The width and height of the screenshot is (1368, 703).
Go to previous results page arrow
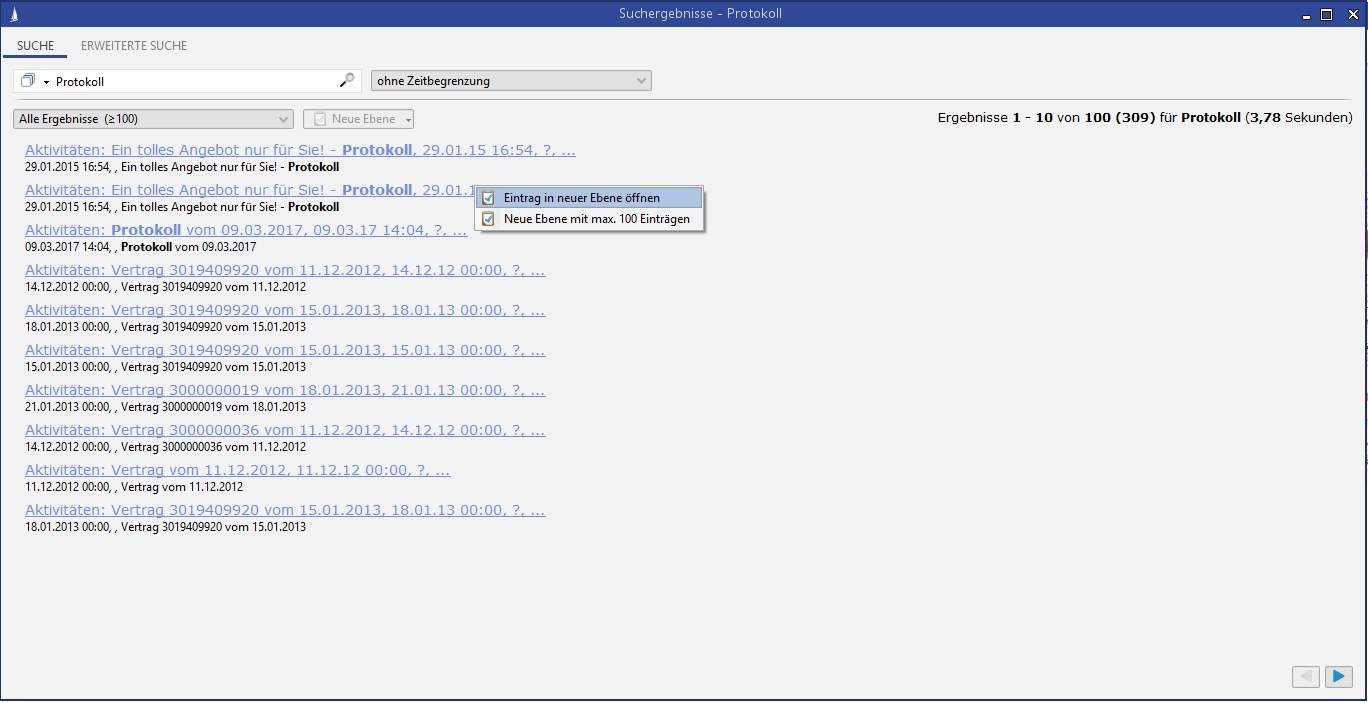tap(1306, 677)
